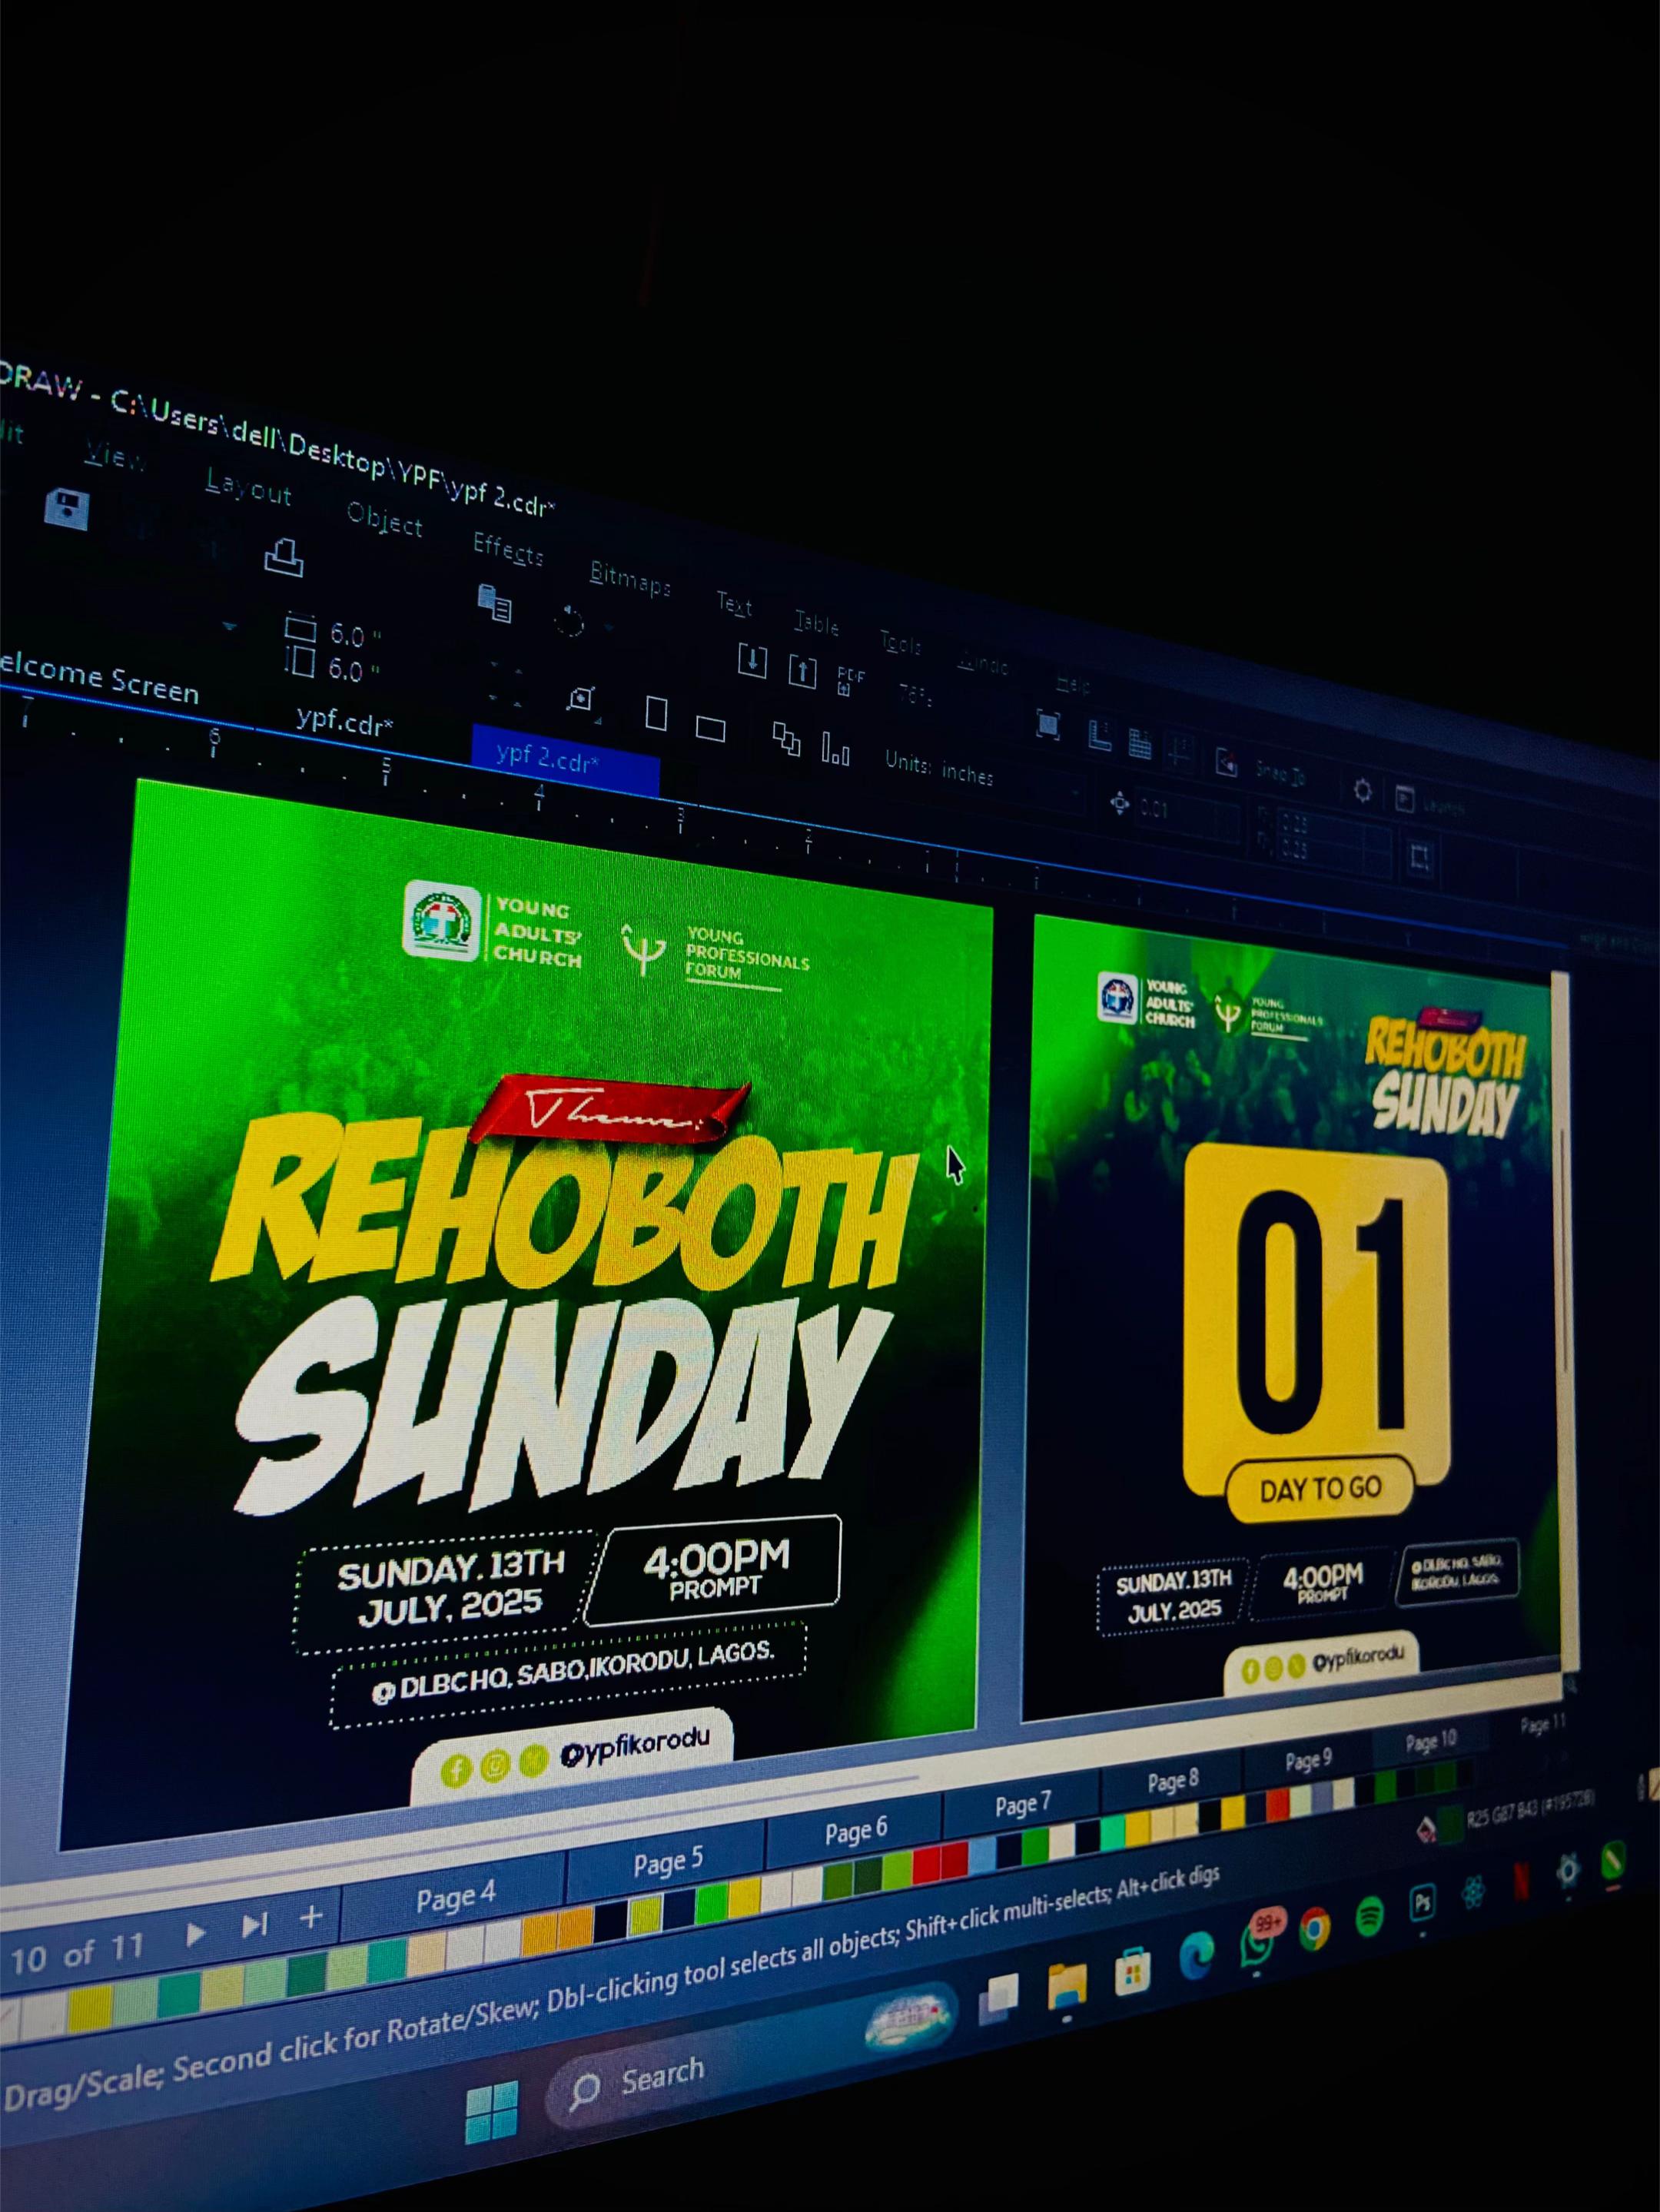Image resolution: width=1660 pixels, height=2212 pixels.
Task: Open the Table menu
Action: 816,623
